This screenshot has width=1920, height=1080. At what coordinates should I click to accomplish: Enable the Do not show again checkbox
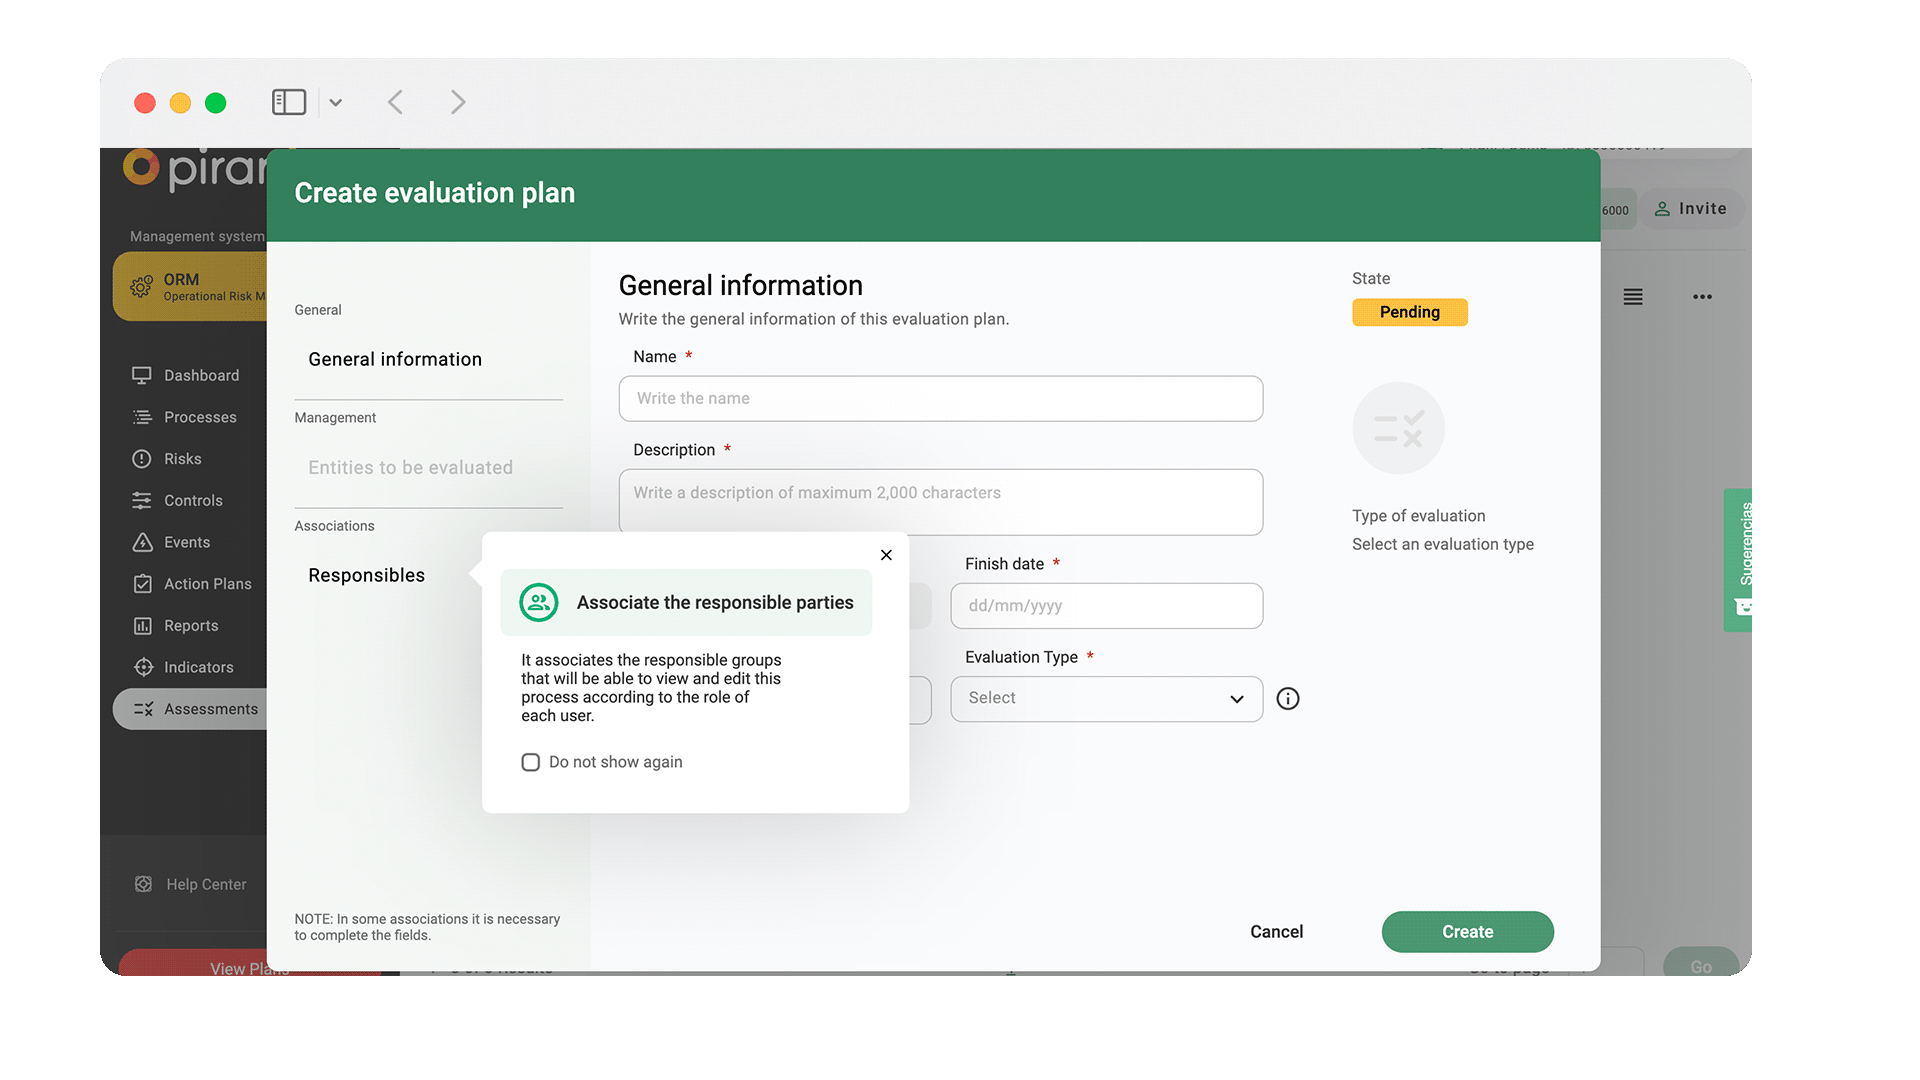coord(531,762)
